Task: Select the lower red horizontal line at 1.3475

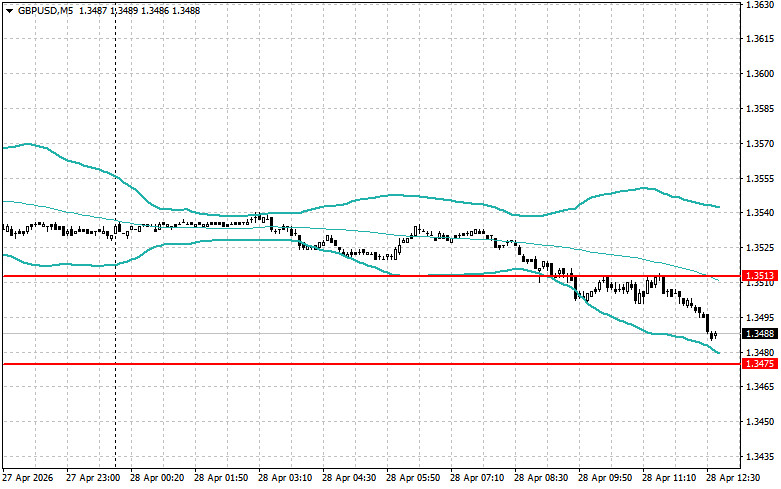Action: click(x=371, y=364)
